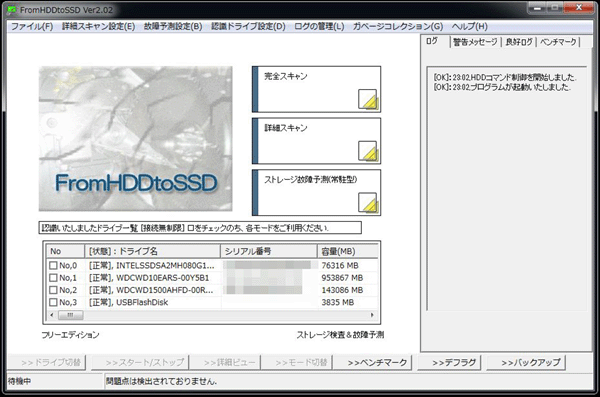Click the >>ベンチマーク button
The image size is (600, 397).
372,362
